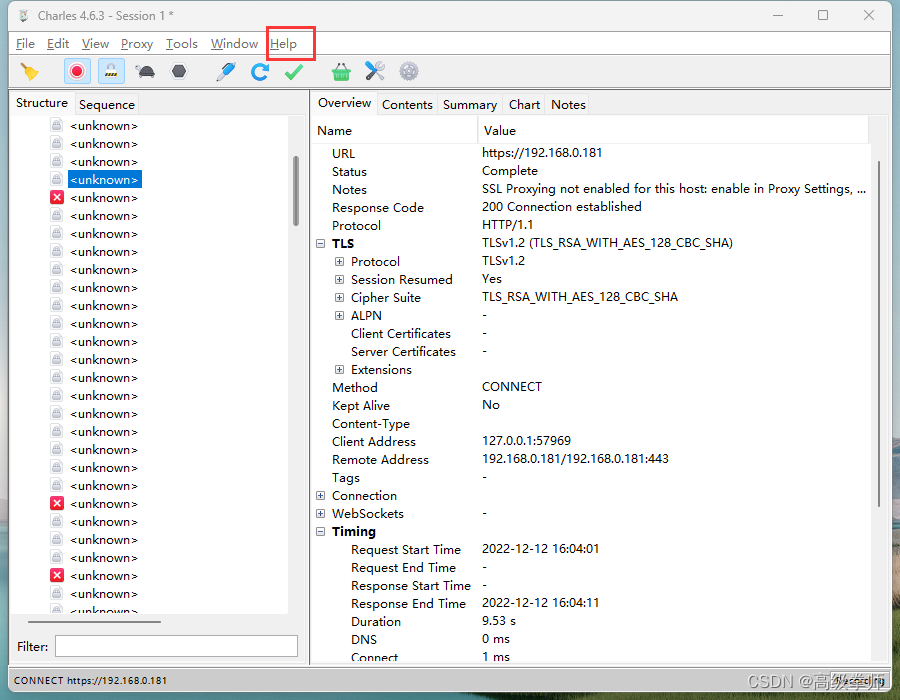Screen dimensions: 900x700
Task: Open Settings gear icon in toolbar
Action: (x=409, y=71)
